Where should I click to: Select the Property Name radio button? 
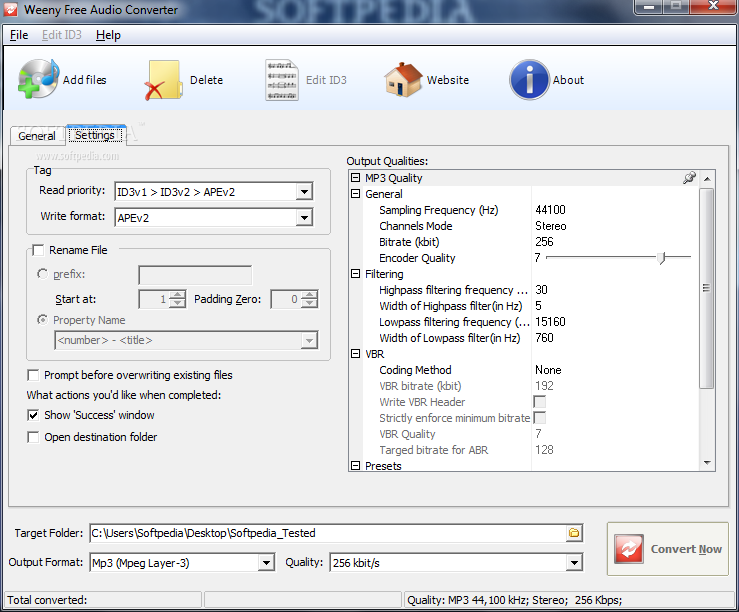(42, 320)
